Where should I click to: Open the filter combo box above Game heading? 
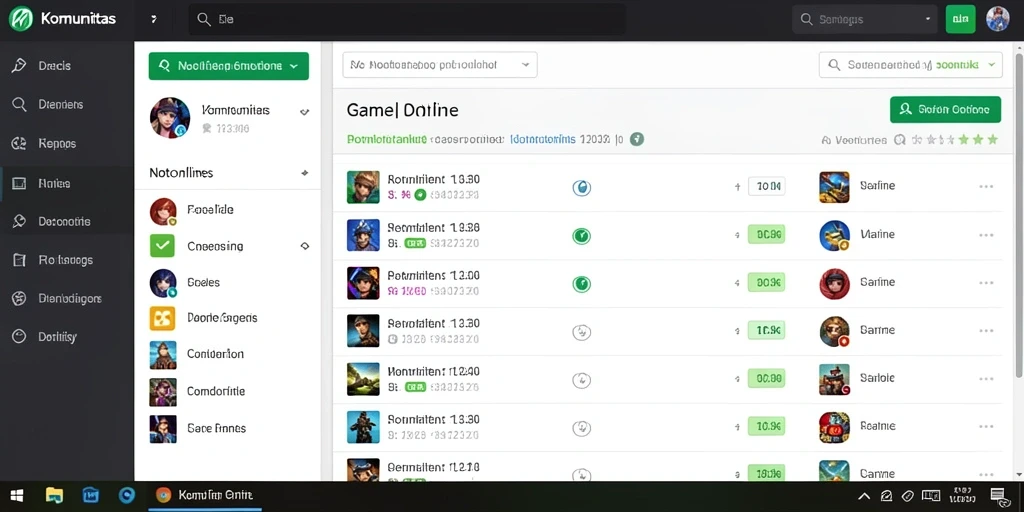coord(440,65)
